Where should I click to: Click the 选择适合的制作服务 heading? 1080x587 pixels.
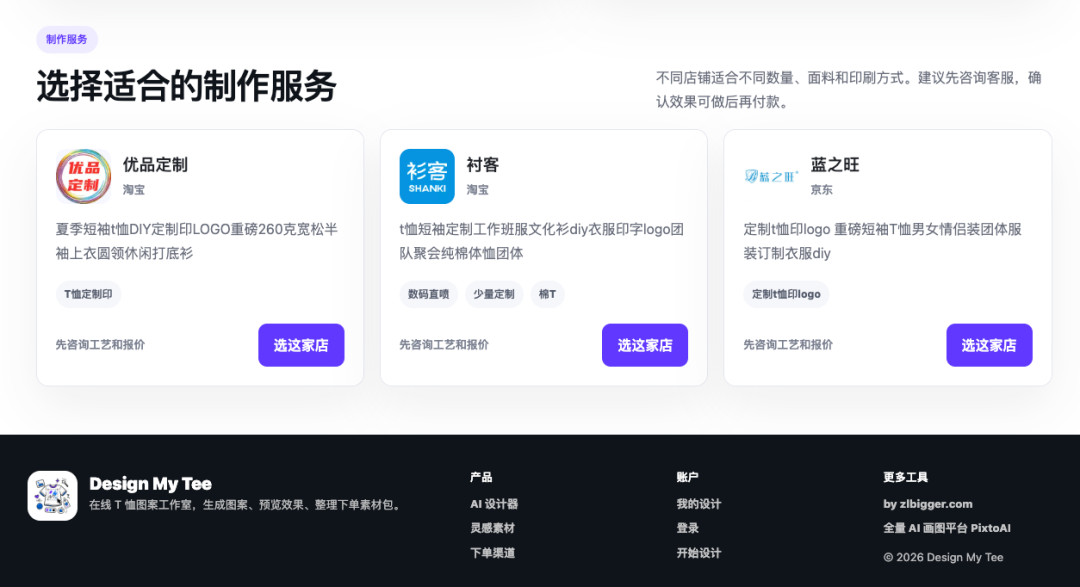(x=187, y=86)
